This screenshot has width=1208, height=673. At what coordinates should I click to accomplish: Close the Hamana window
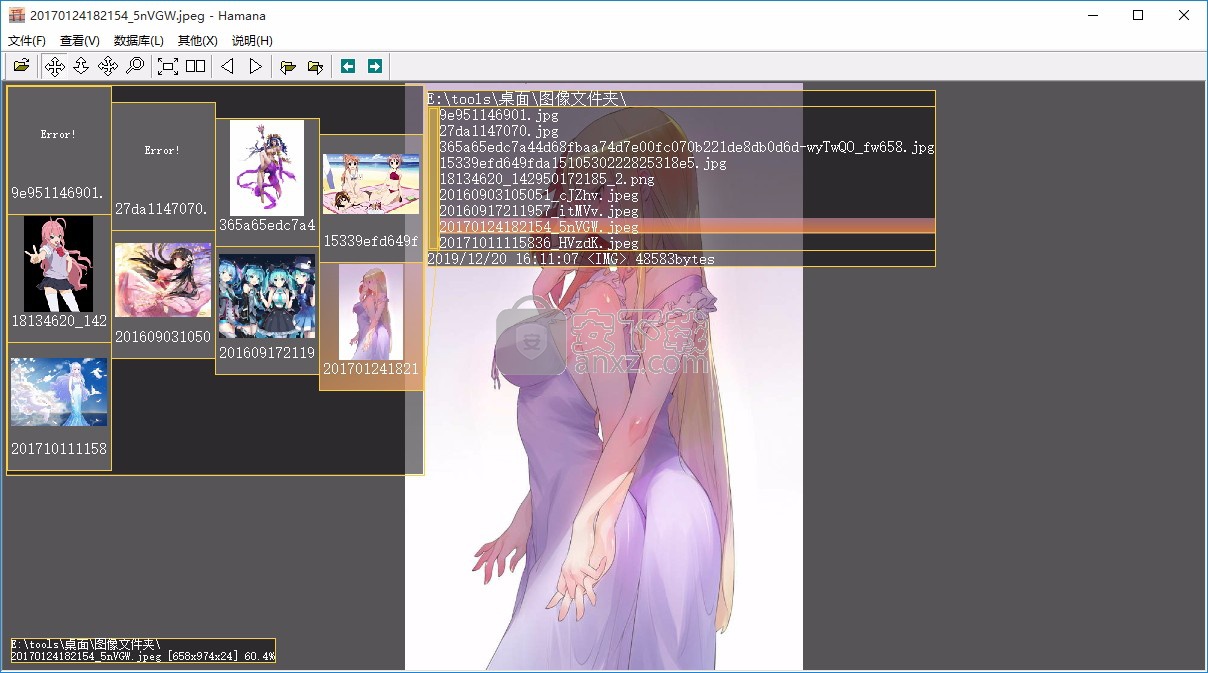coord(1184,15)
